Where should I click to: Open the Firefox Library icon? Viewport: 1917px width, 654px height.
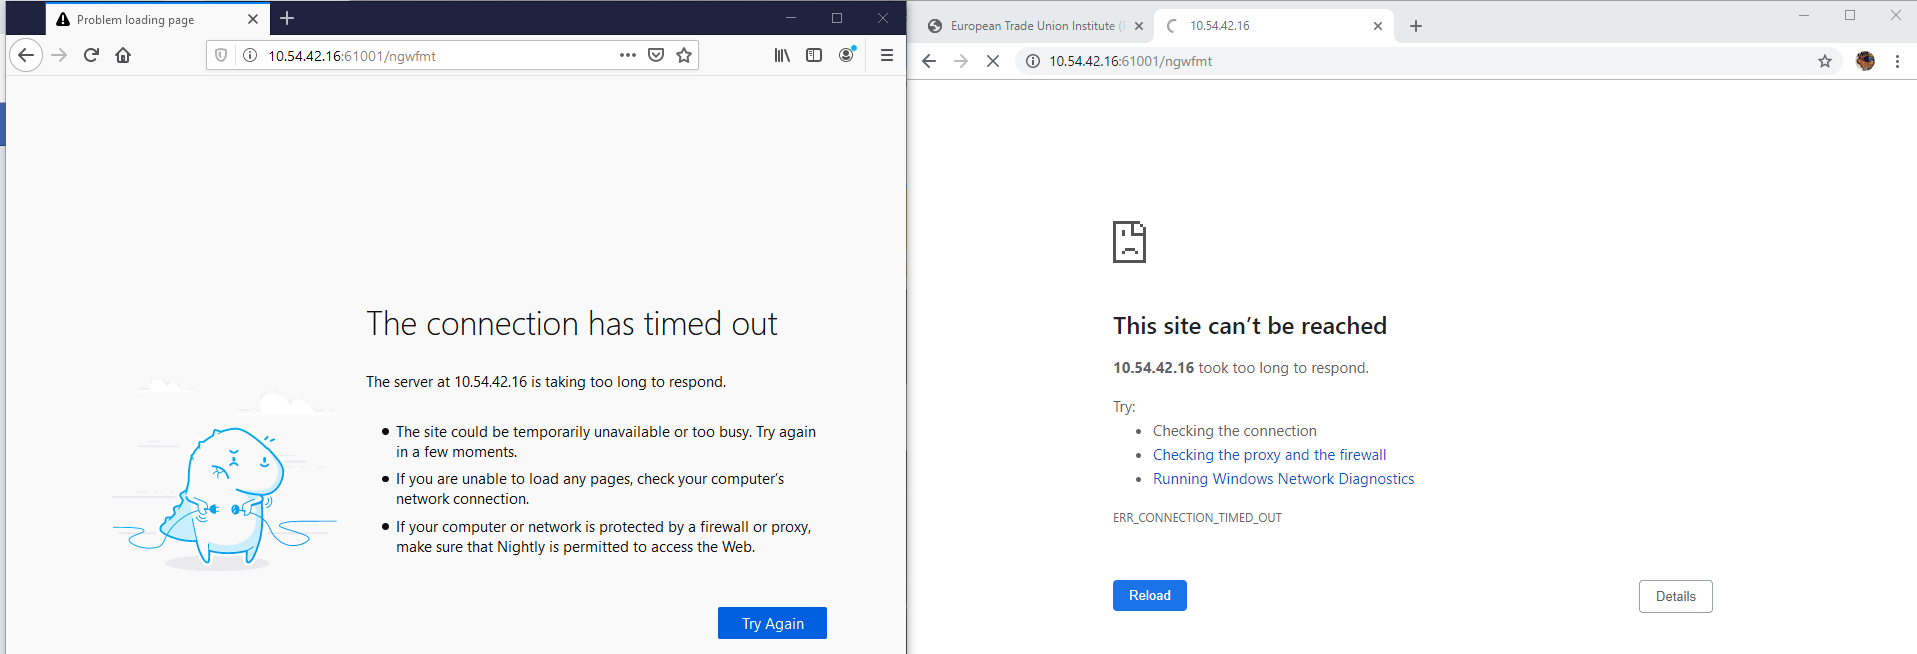(x=782, y=55)
